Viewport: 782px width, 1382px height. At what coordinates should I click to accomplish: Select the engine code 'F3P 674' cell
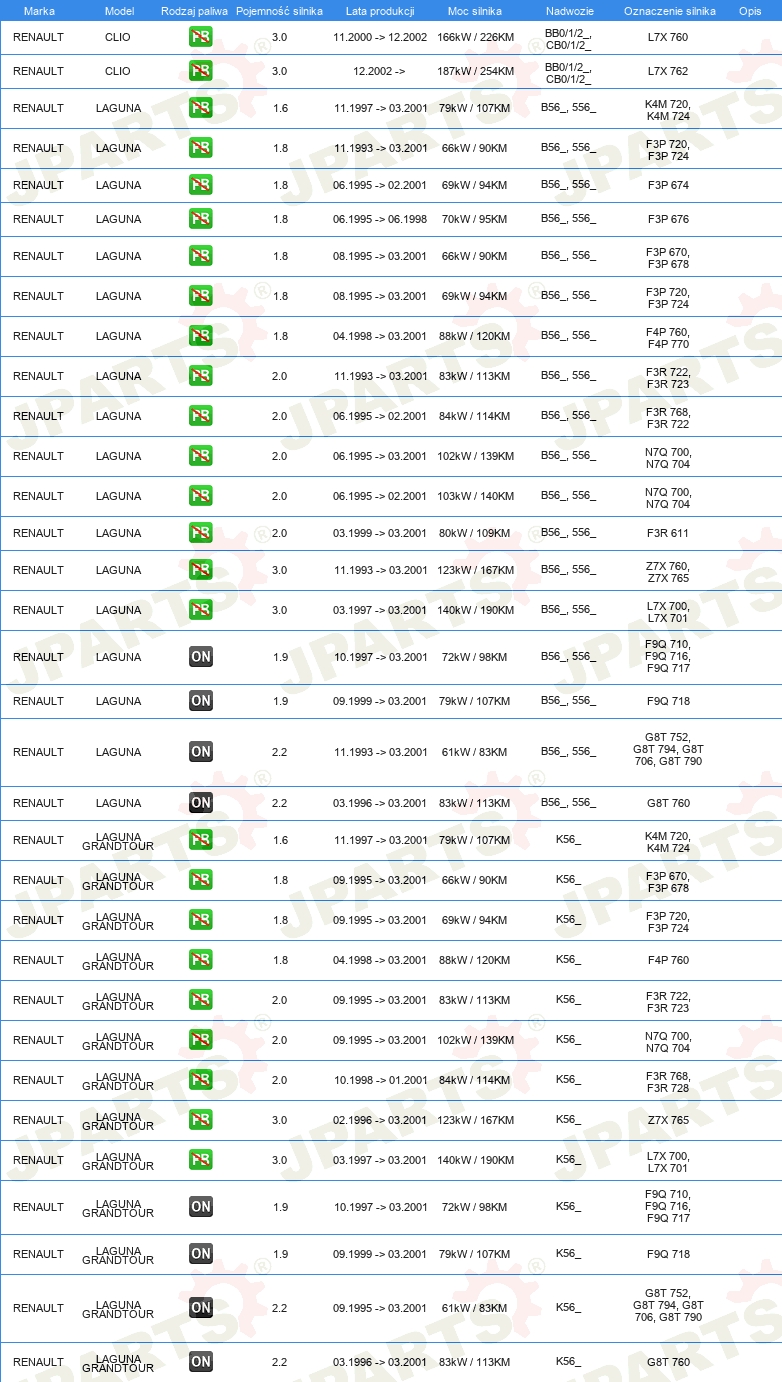tap(668, 185)
